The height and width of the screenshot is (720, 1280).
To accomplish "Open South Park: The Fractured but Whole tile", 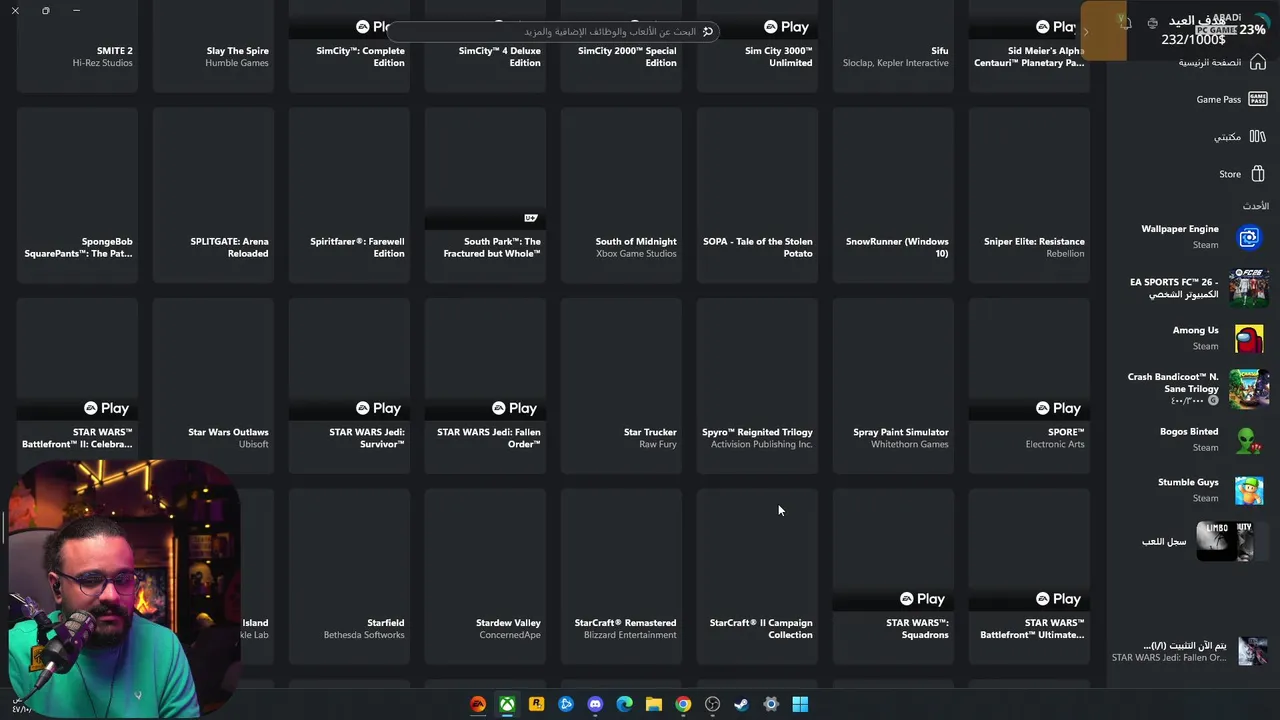I will [x=485, y=195].
